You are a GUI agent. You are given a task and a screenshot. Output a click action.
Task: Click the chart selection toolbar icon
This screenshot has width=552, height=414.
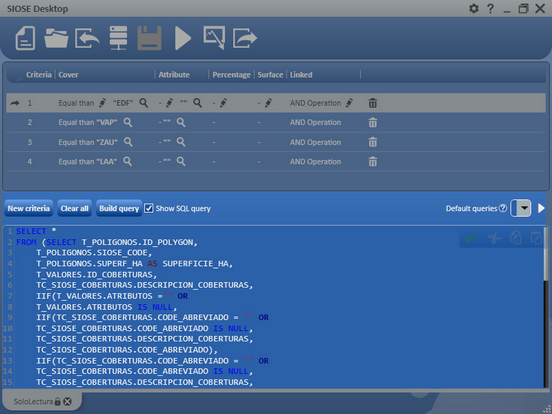(x=214, y=38)
